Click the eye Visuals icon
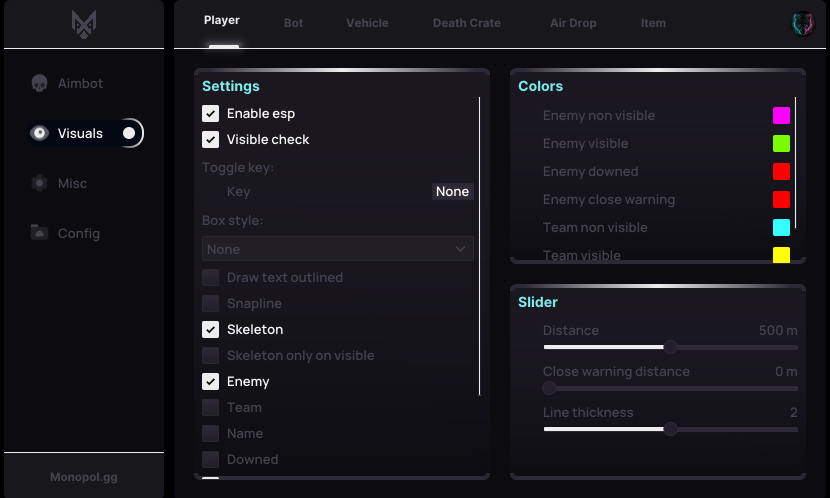Screen dimensions: 830x498 click(x=39, y=133)
